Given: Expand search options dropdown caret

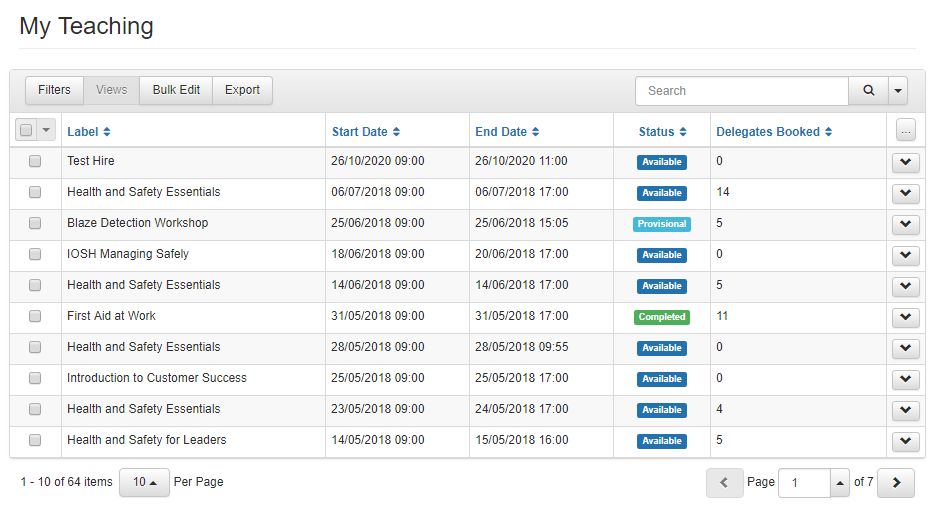Looking at the screenshot, I should coord(897,90).
